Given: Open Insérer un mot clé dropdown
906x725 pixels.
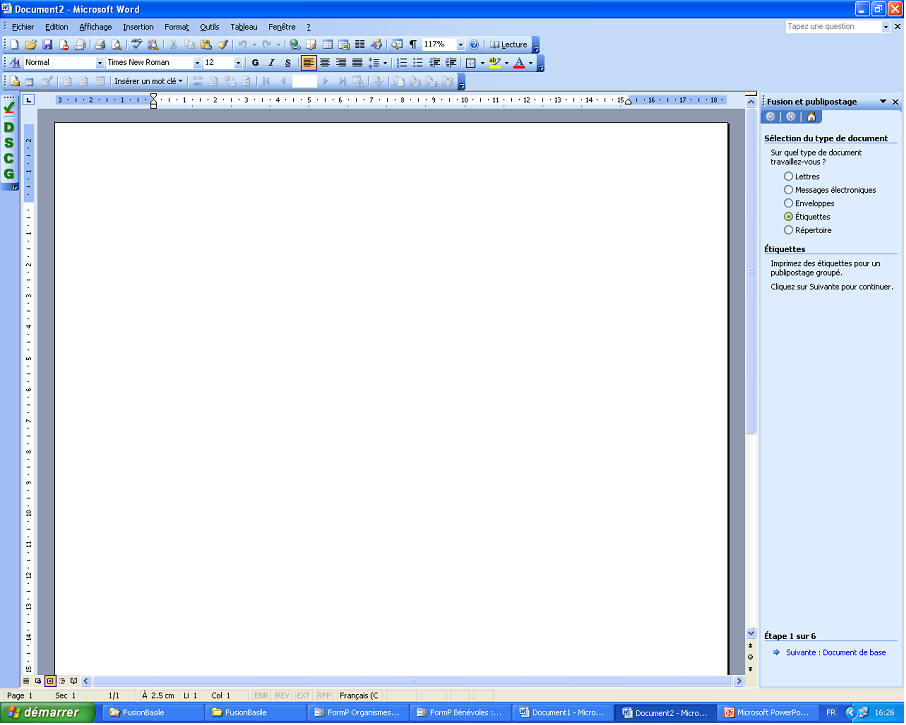Looking at the screenshot, I should coord(148,81).
